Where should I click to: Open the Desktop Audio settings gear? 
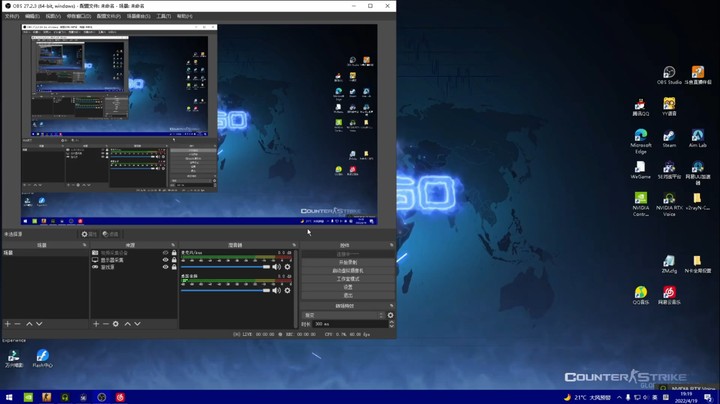pos(287,290)
